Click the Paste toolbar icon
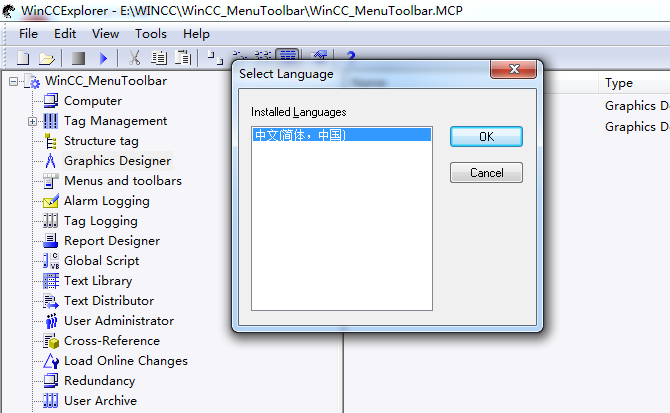 point(183,58)
